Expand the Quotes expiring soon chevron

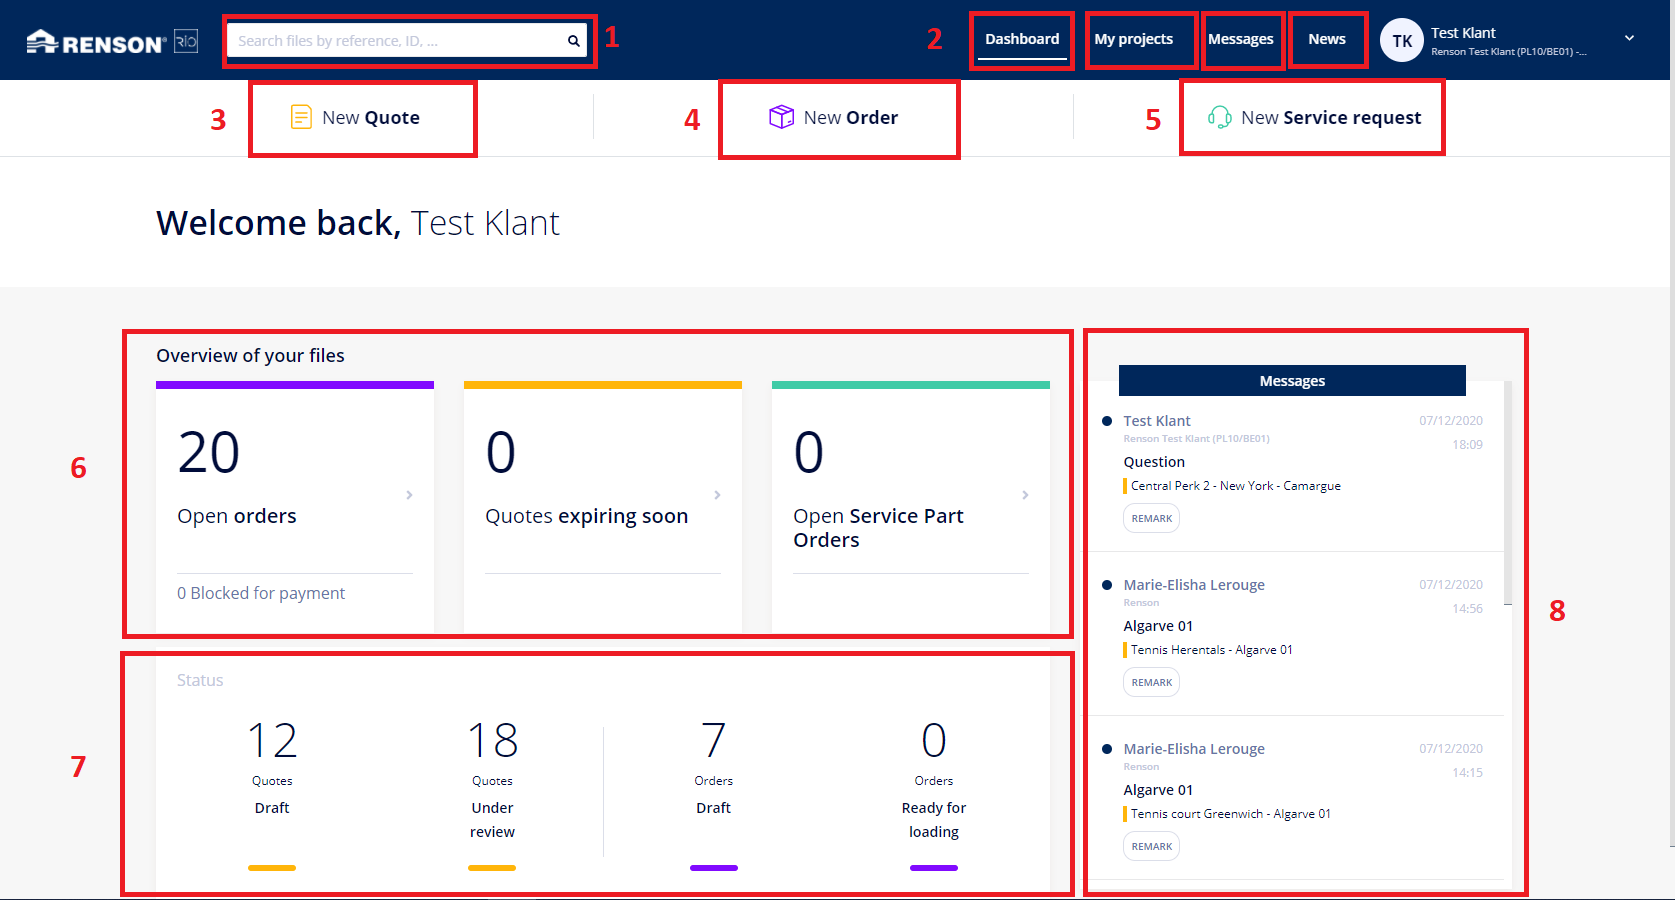coord(717,495)
